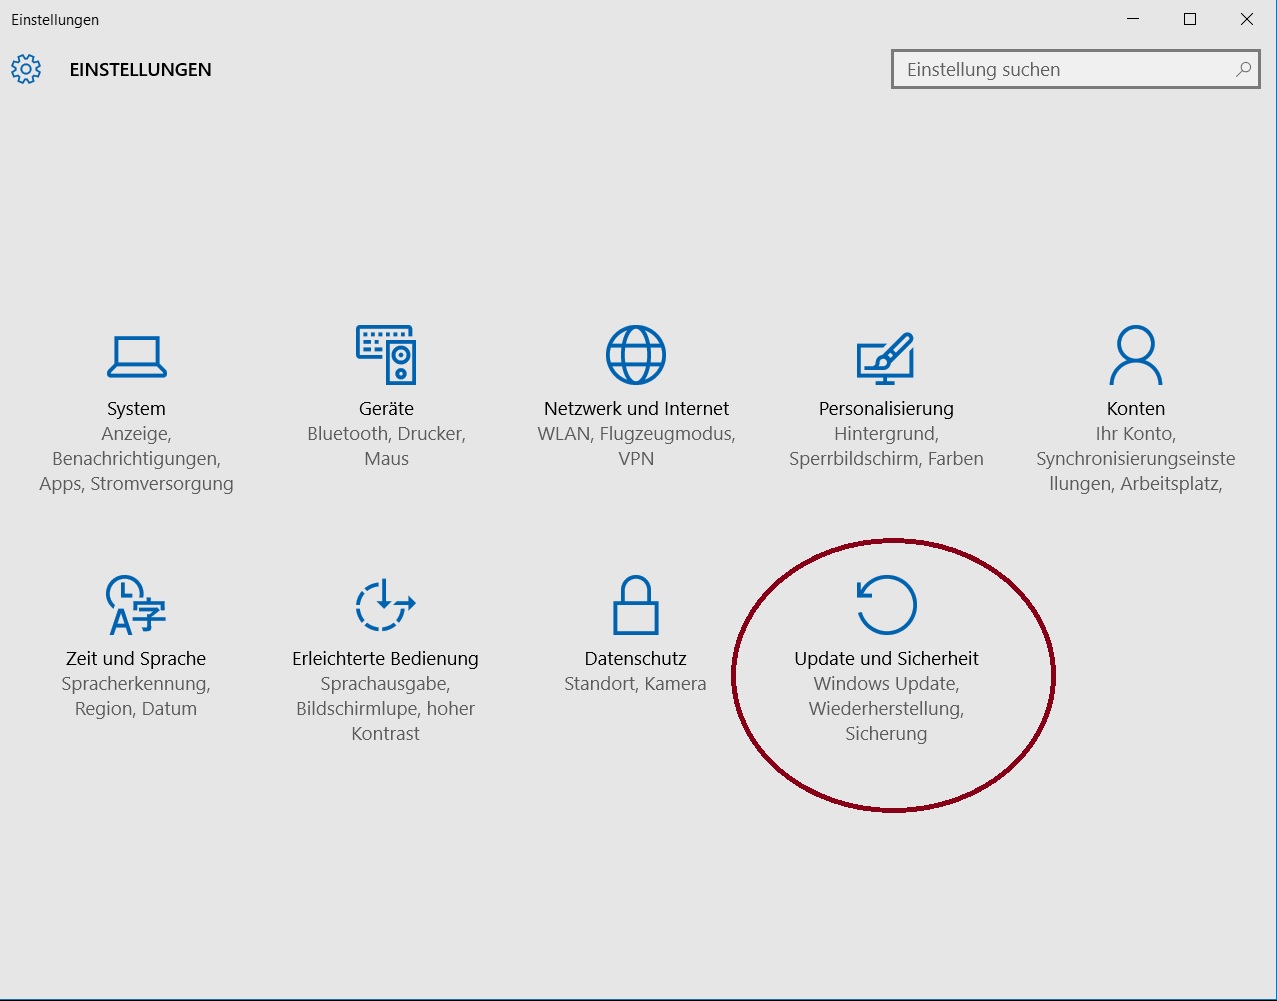Click the EINSTELLUNGEN header title
Screen dimensions: 1277x1001
pyautogui.click(x=140, y=70)
